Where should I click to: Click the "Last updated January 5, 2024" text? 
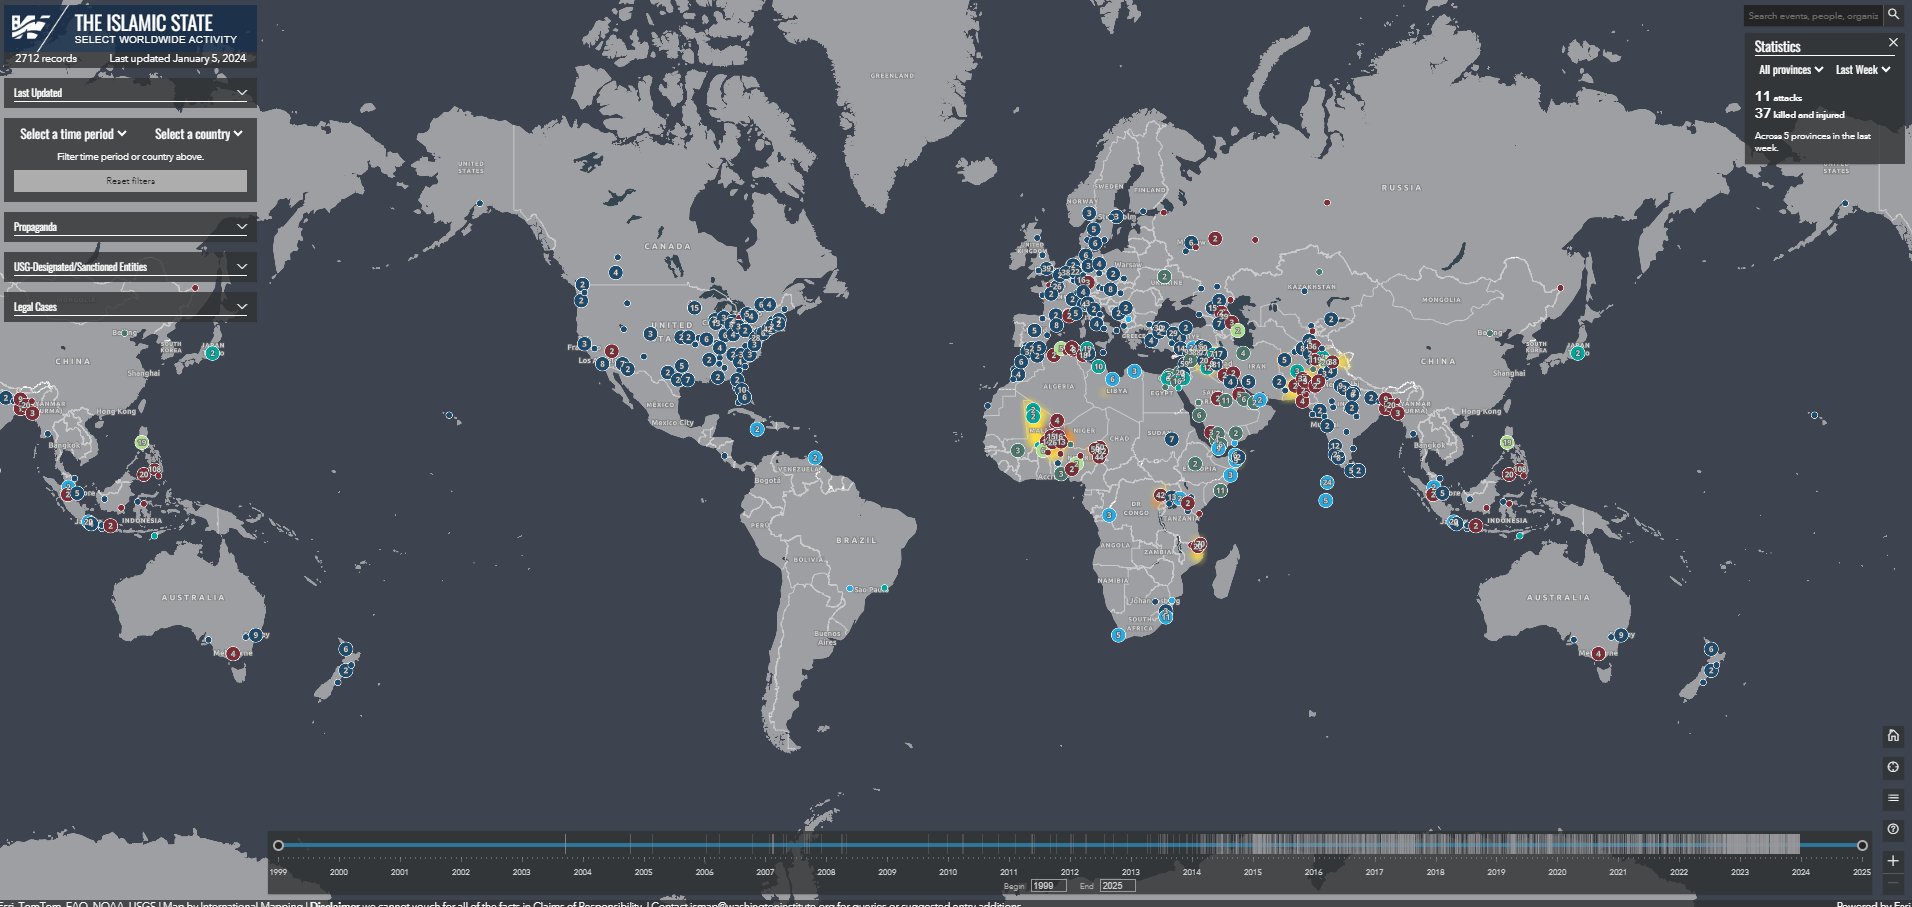[x=177, y=58]
